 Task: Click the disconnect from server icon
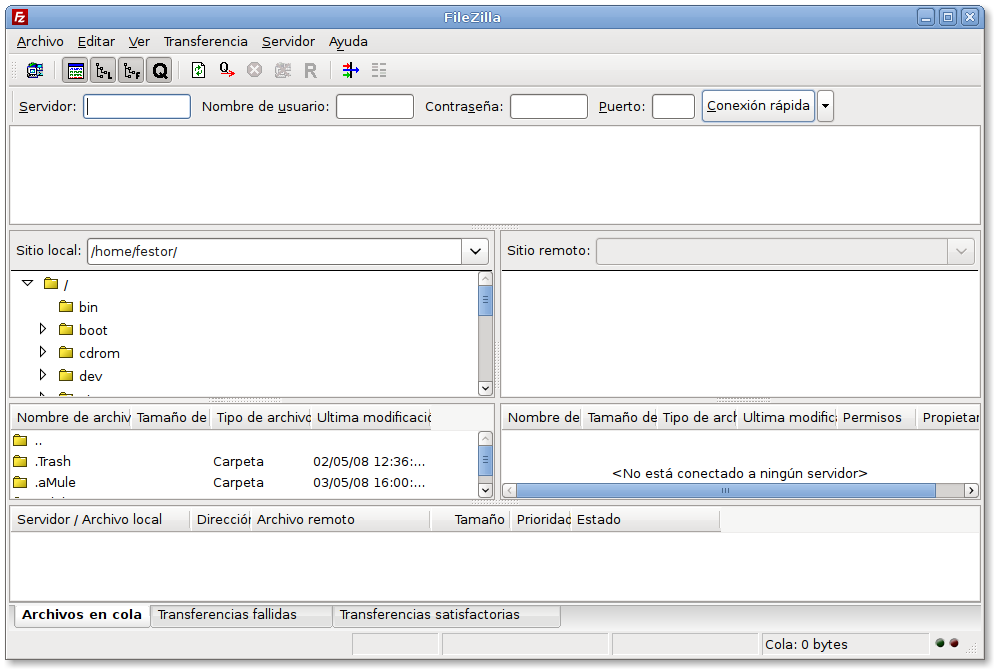point(283,70)
